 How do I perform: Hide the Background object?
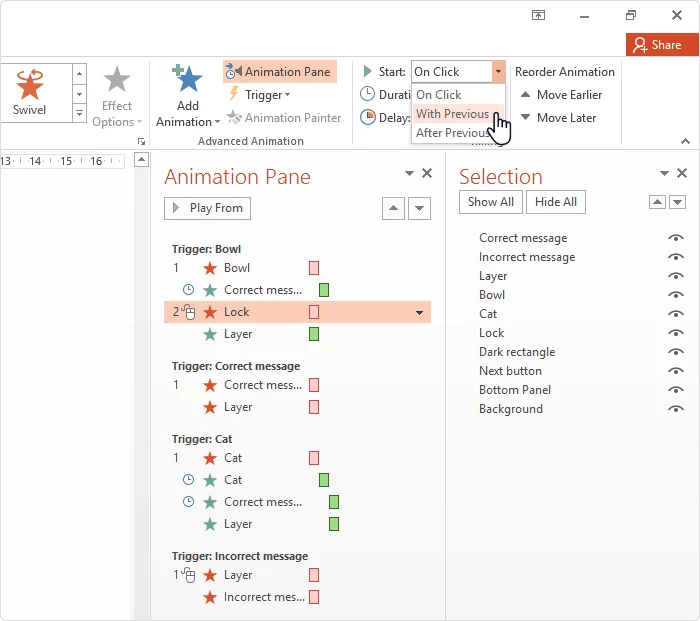pos(676,409)
